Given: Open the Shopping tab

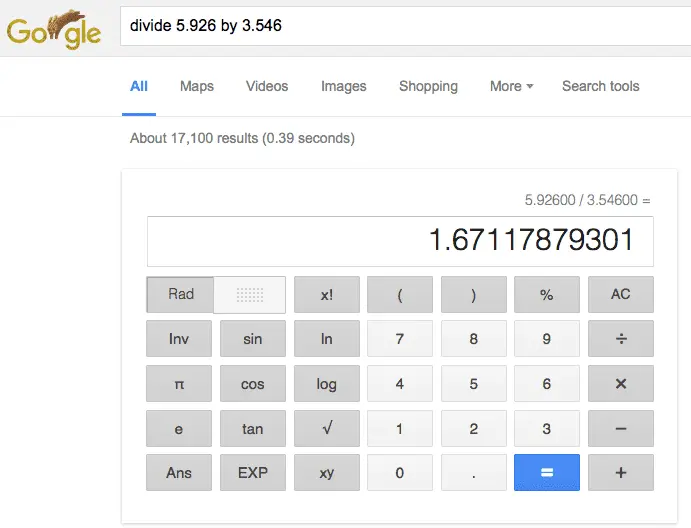Looking at the screenshot, I should (x=428, y=86).
